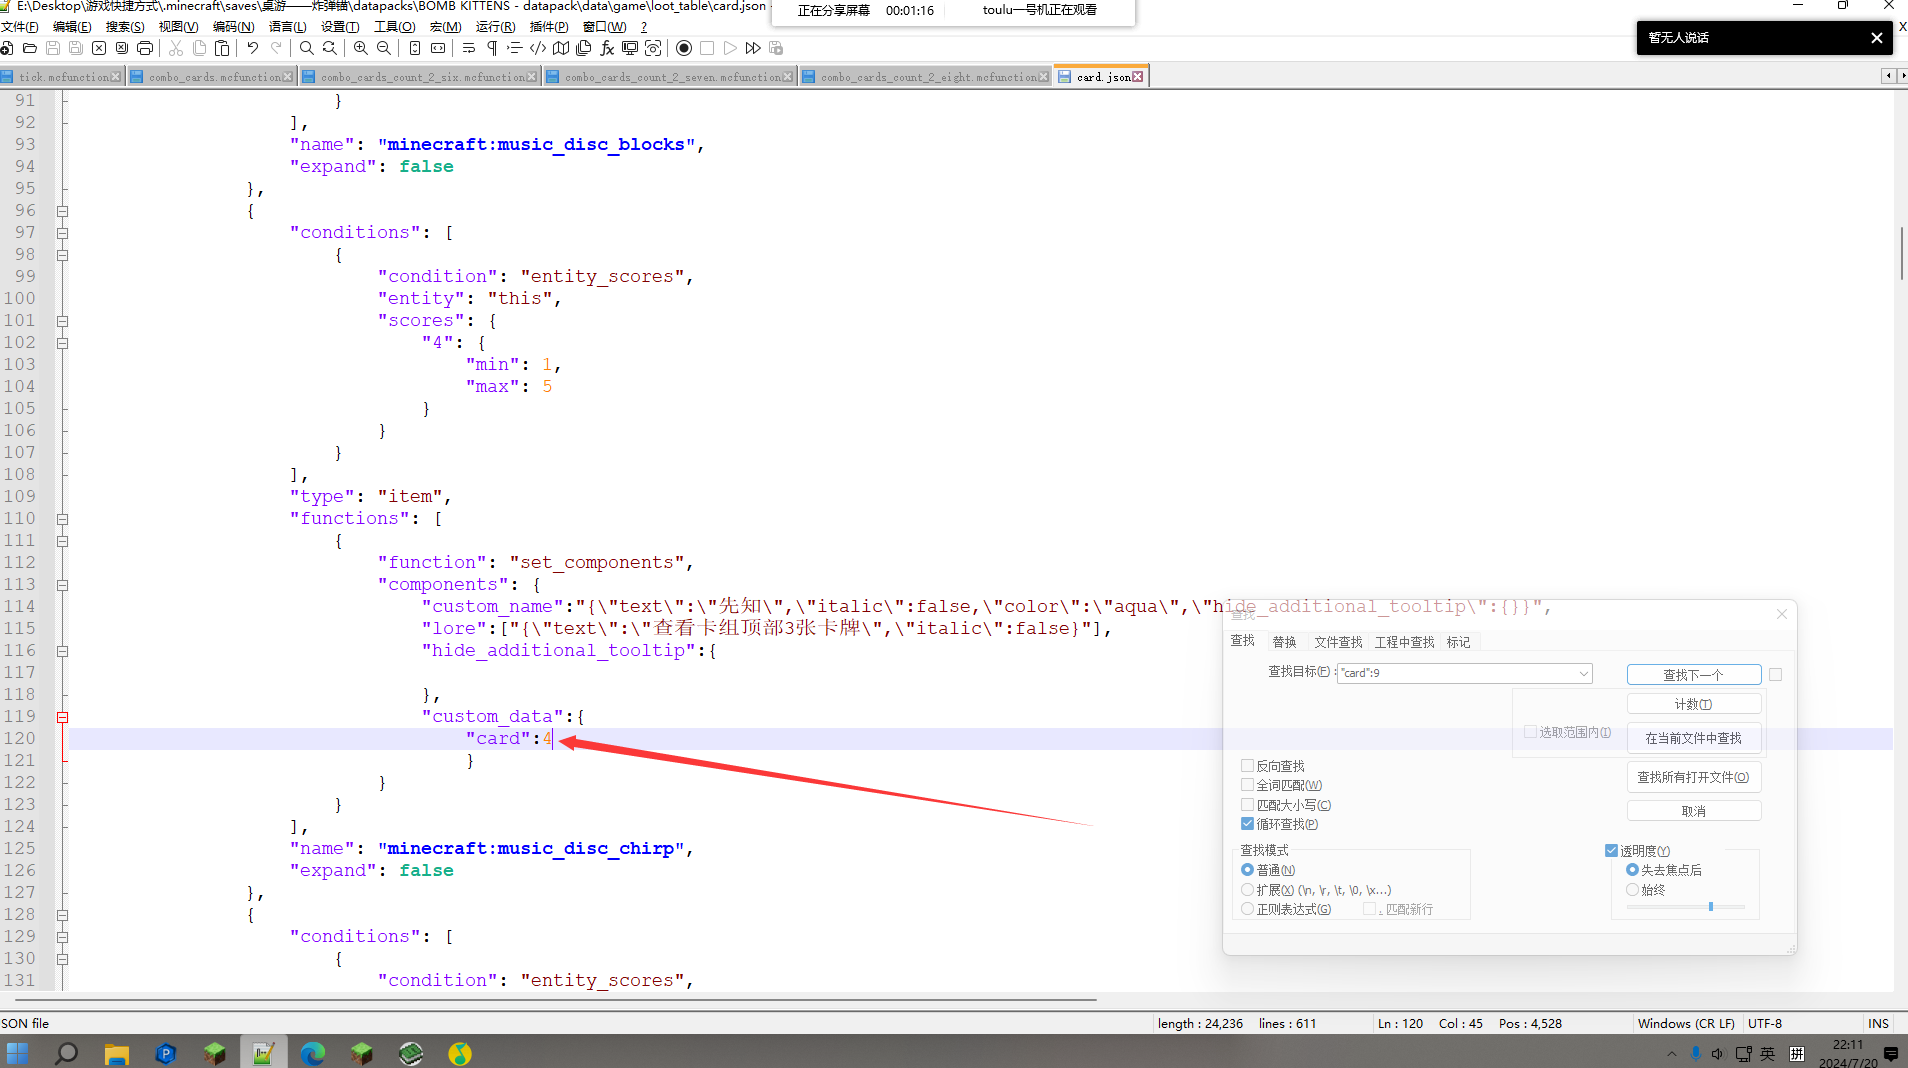Uncheck the 循环查找 checkbox
The height and width of the screenshot is (1068, 1908).
(1247, 824)
